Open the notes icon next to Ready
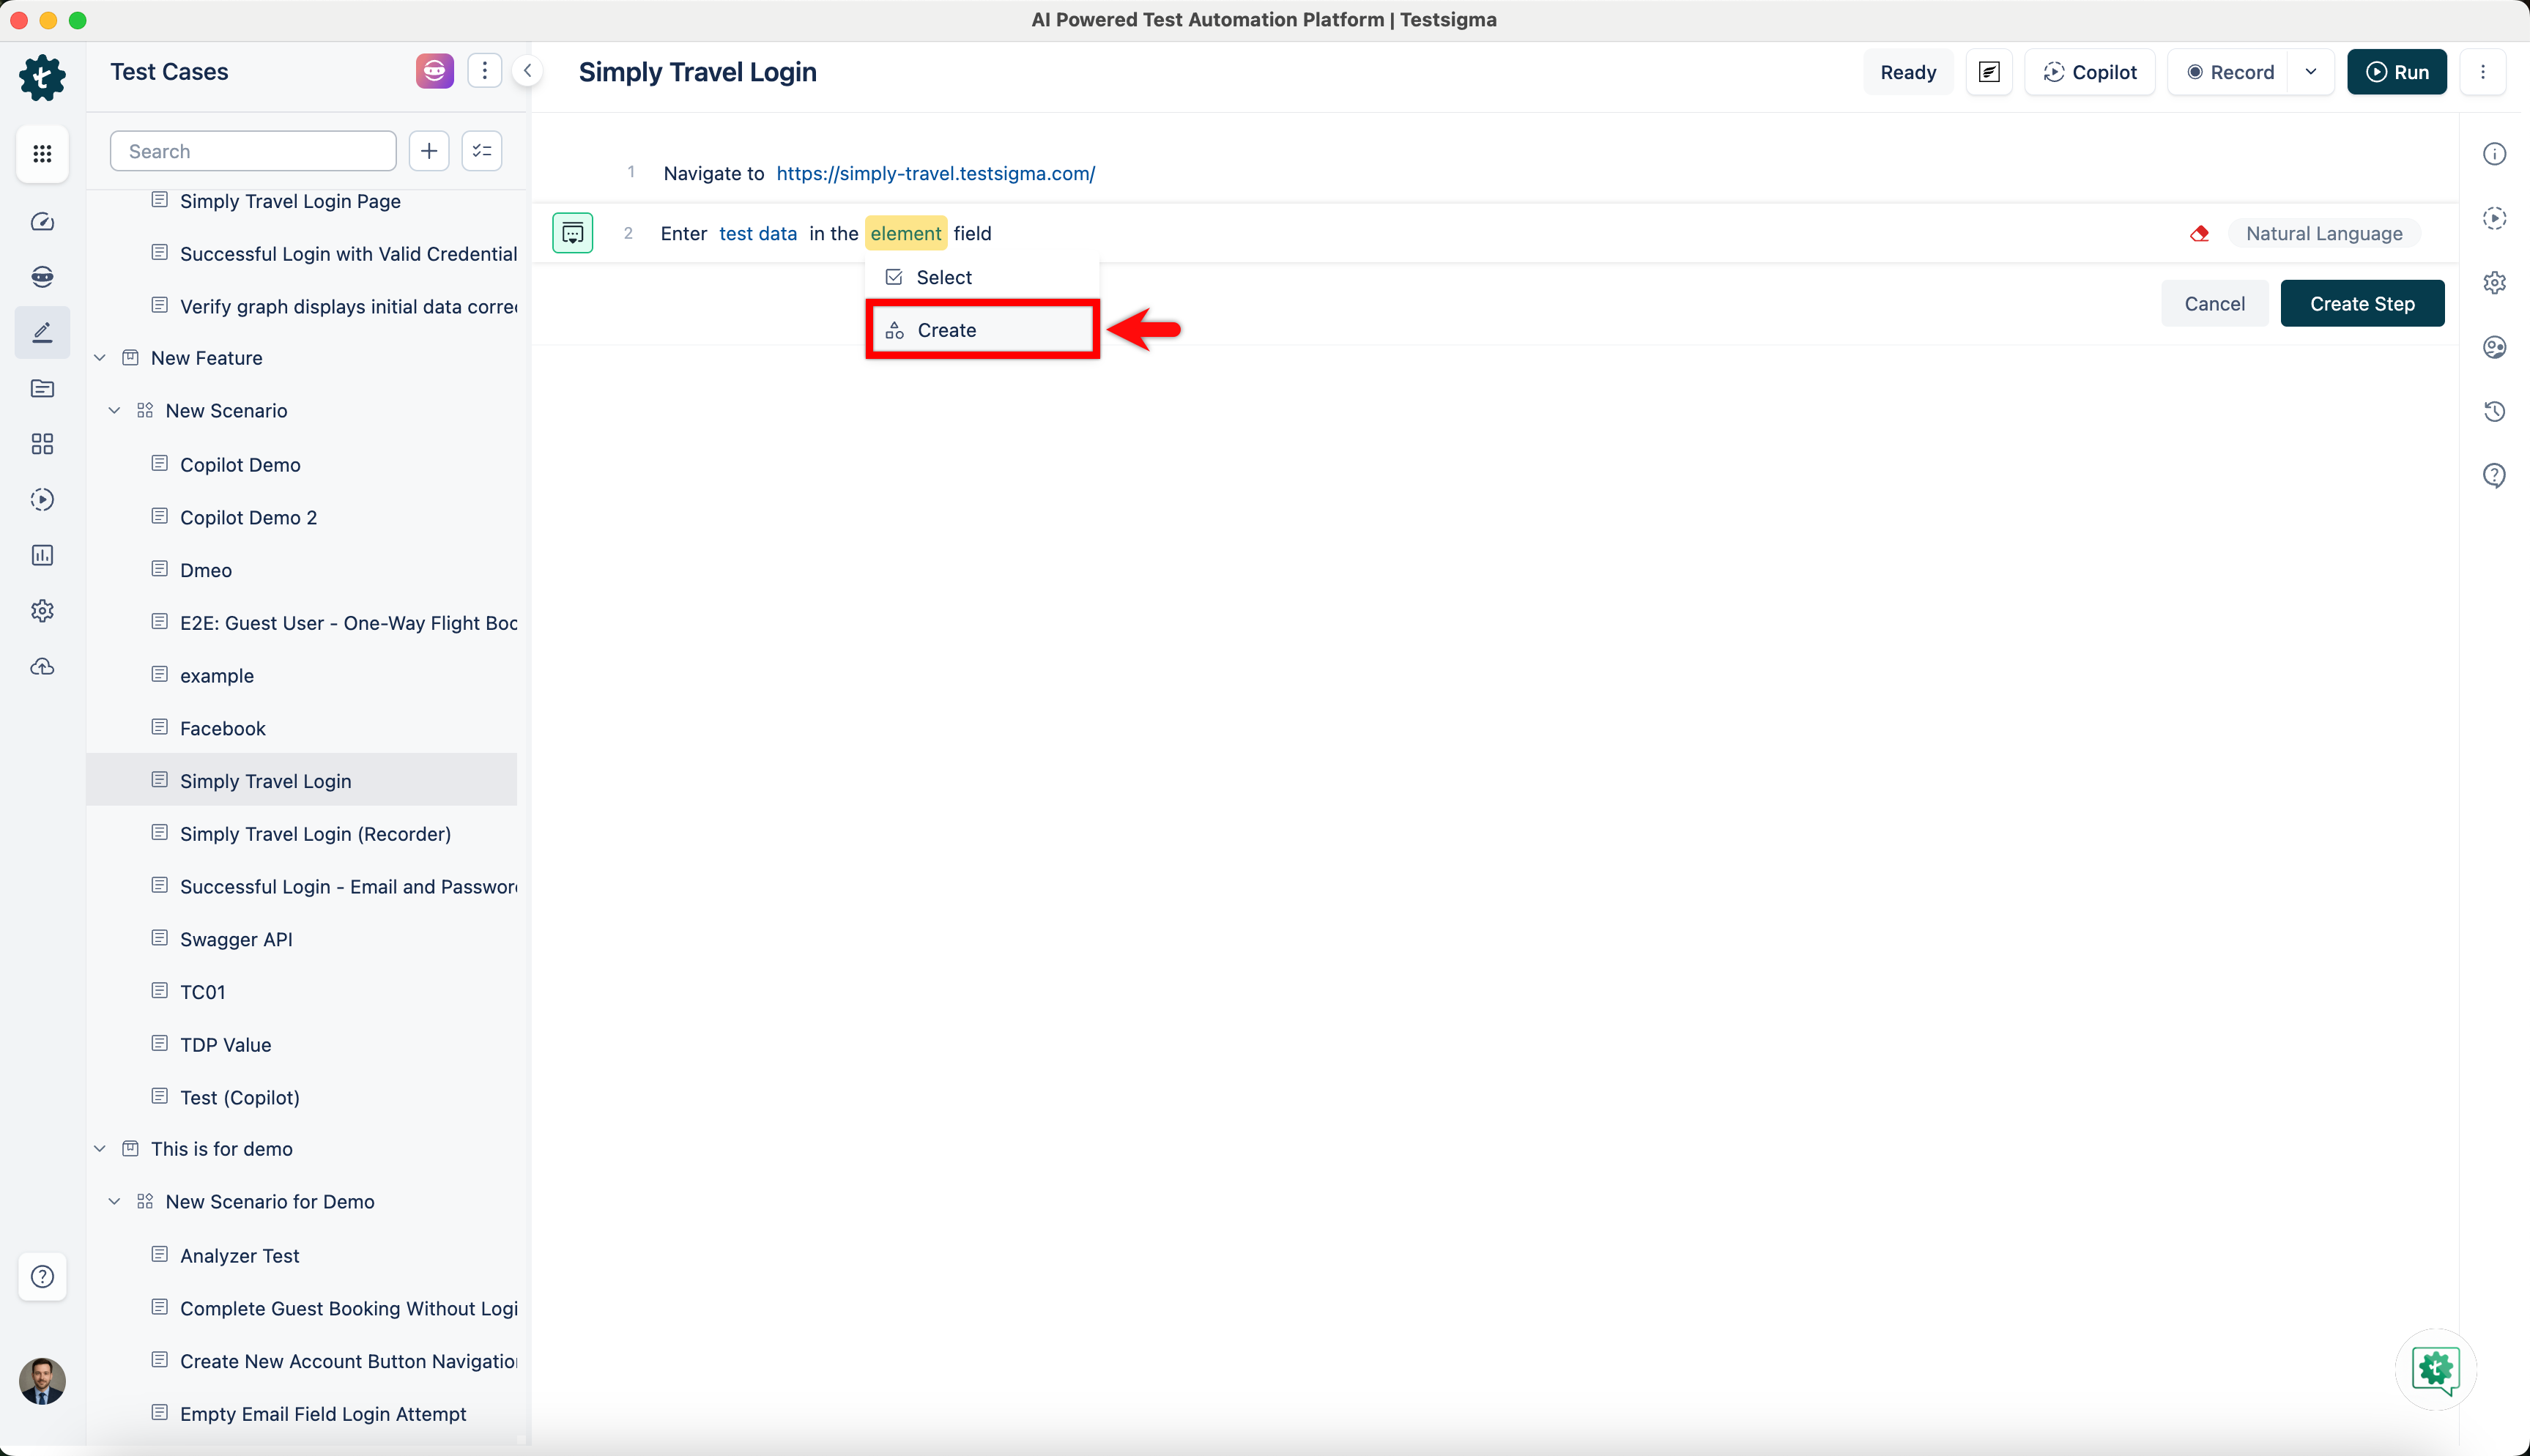The height and width of the screenshot is (1456, 2530). tap(1988, 72)
